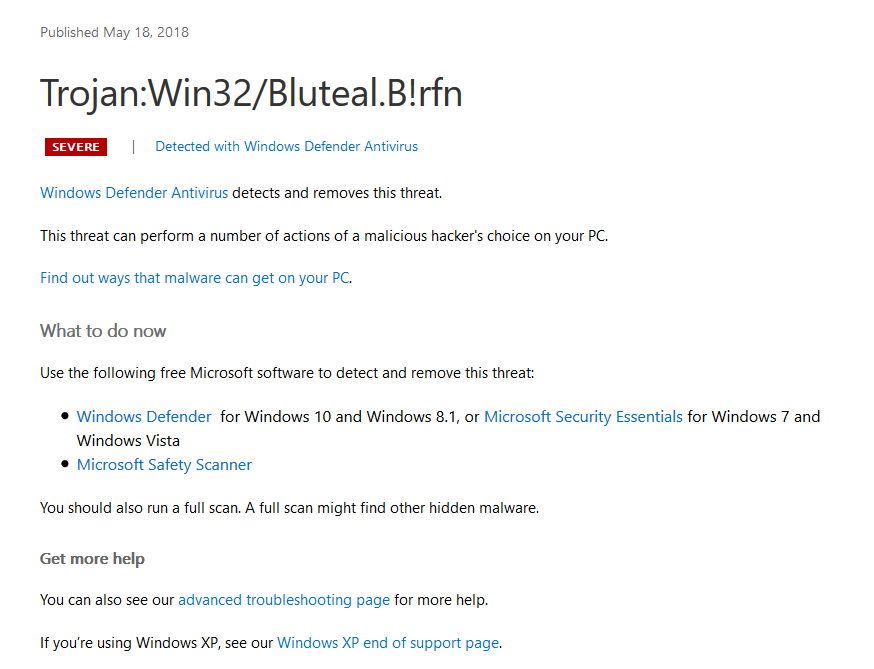The width and height of the screenshot is (874, 669).
Task: Open the 'Detected with Windows Defender Antivirus' link
Action: tap(286, 147)
